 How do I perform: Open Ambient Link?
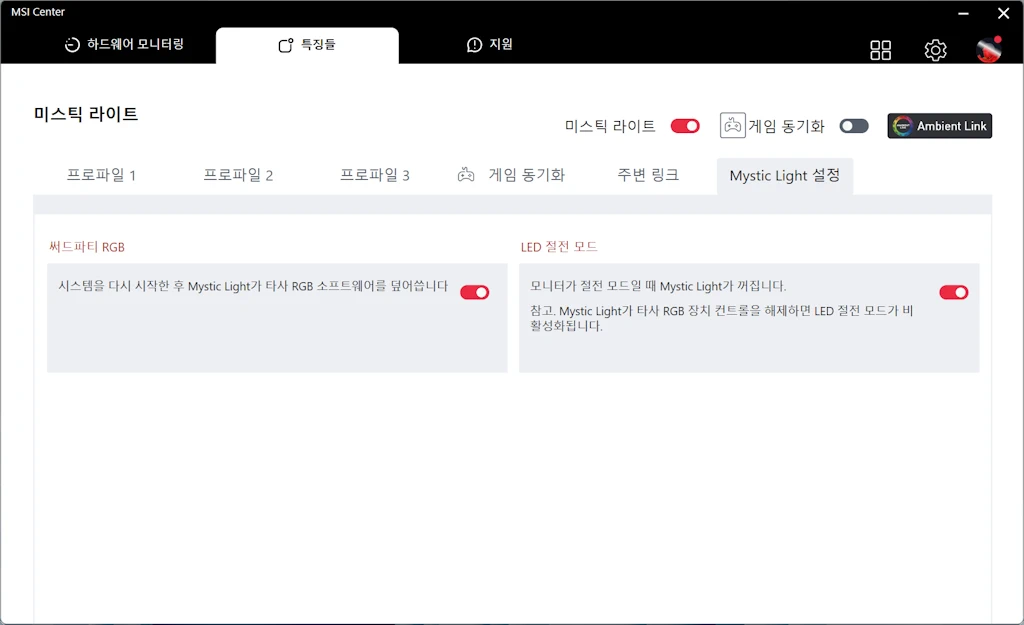tap(939, 126)
